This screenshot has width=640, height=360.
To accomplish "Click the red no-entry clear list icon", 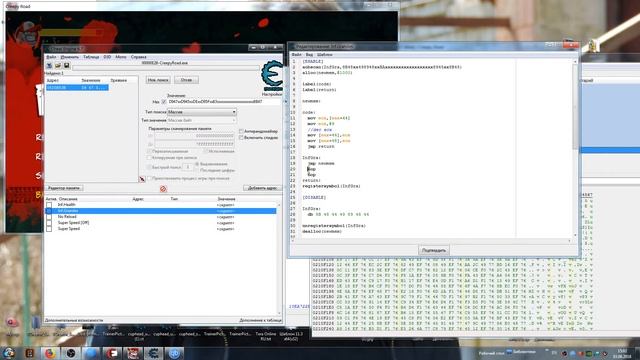I will [163, 189].
